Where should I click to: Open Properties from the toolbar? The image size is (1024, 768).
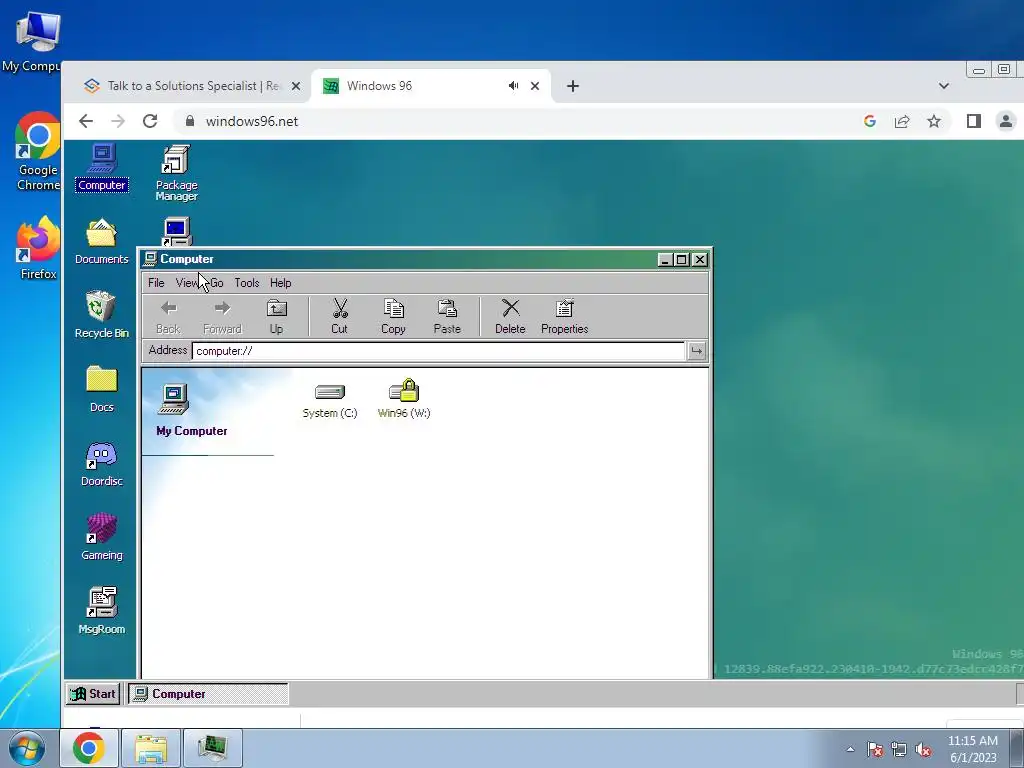coord(564,317)
